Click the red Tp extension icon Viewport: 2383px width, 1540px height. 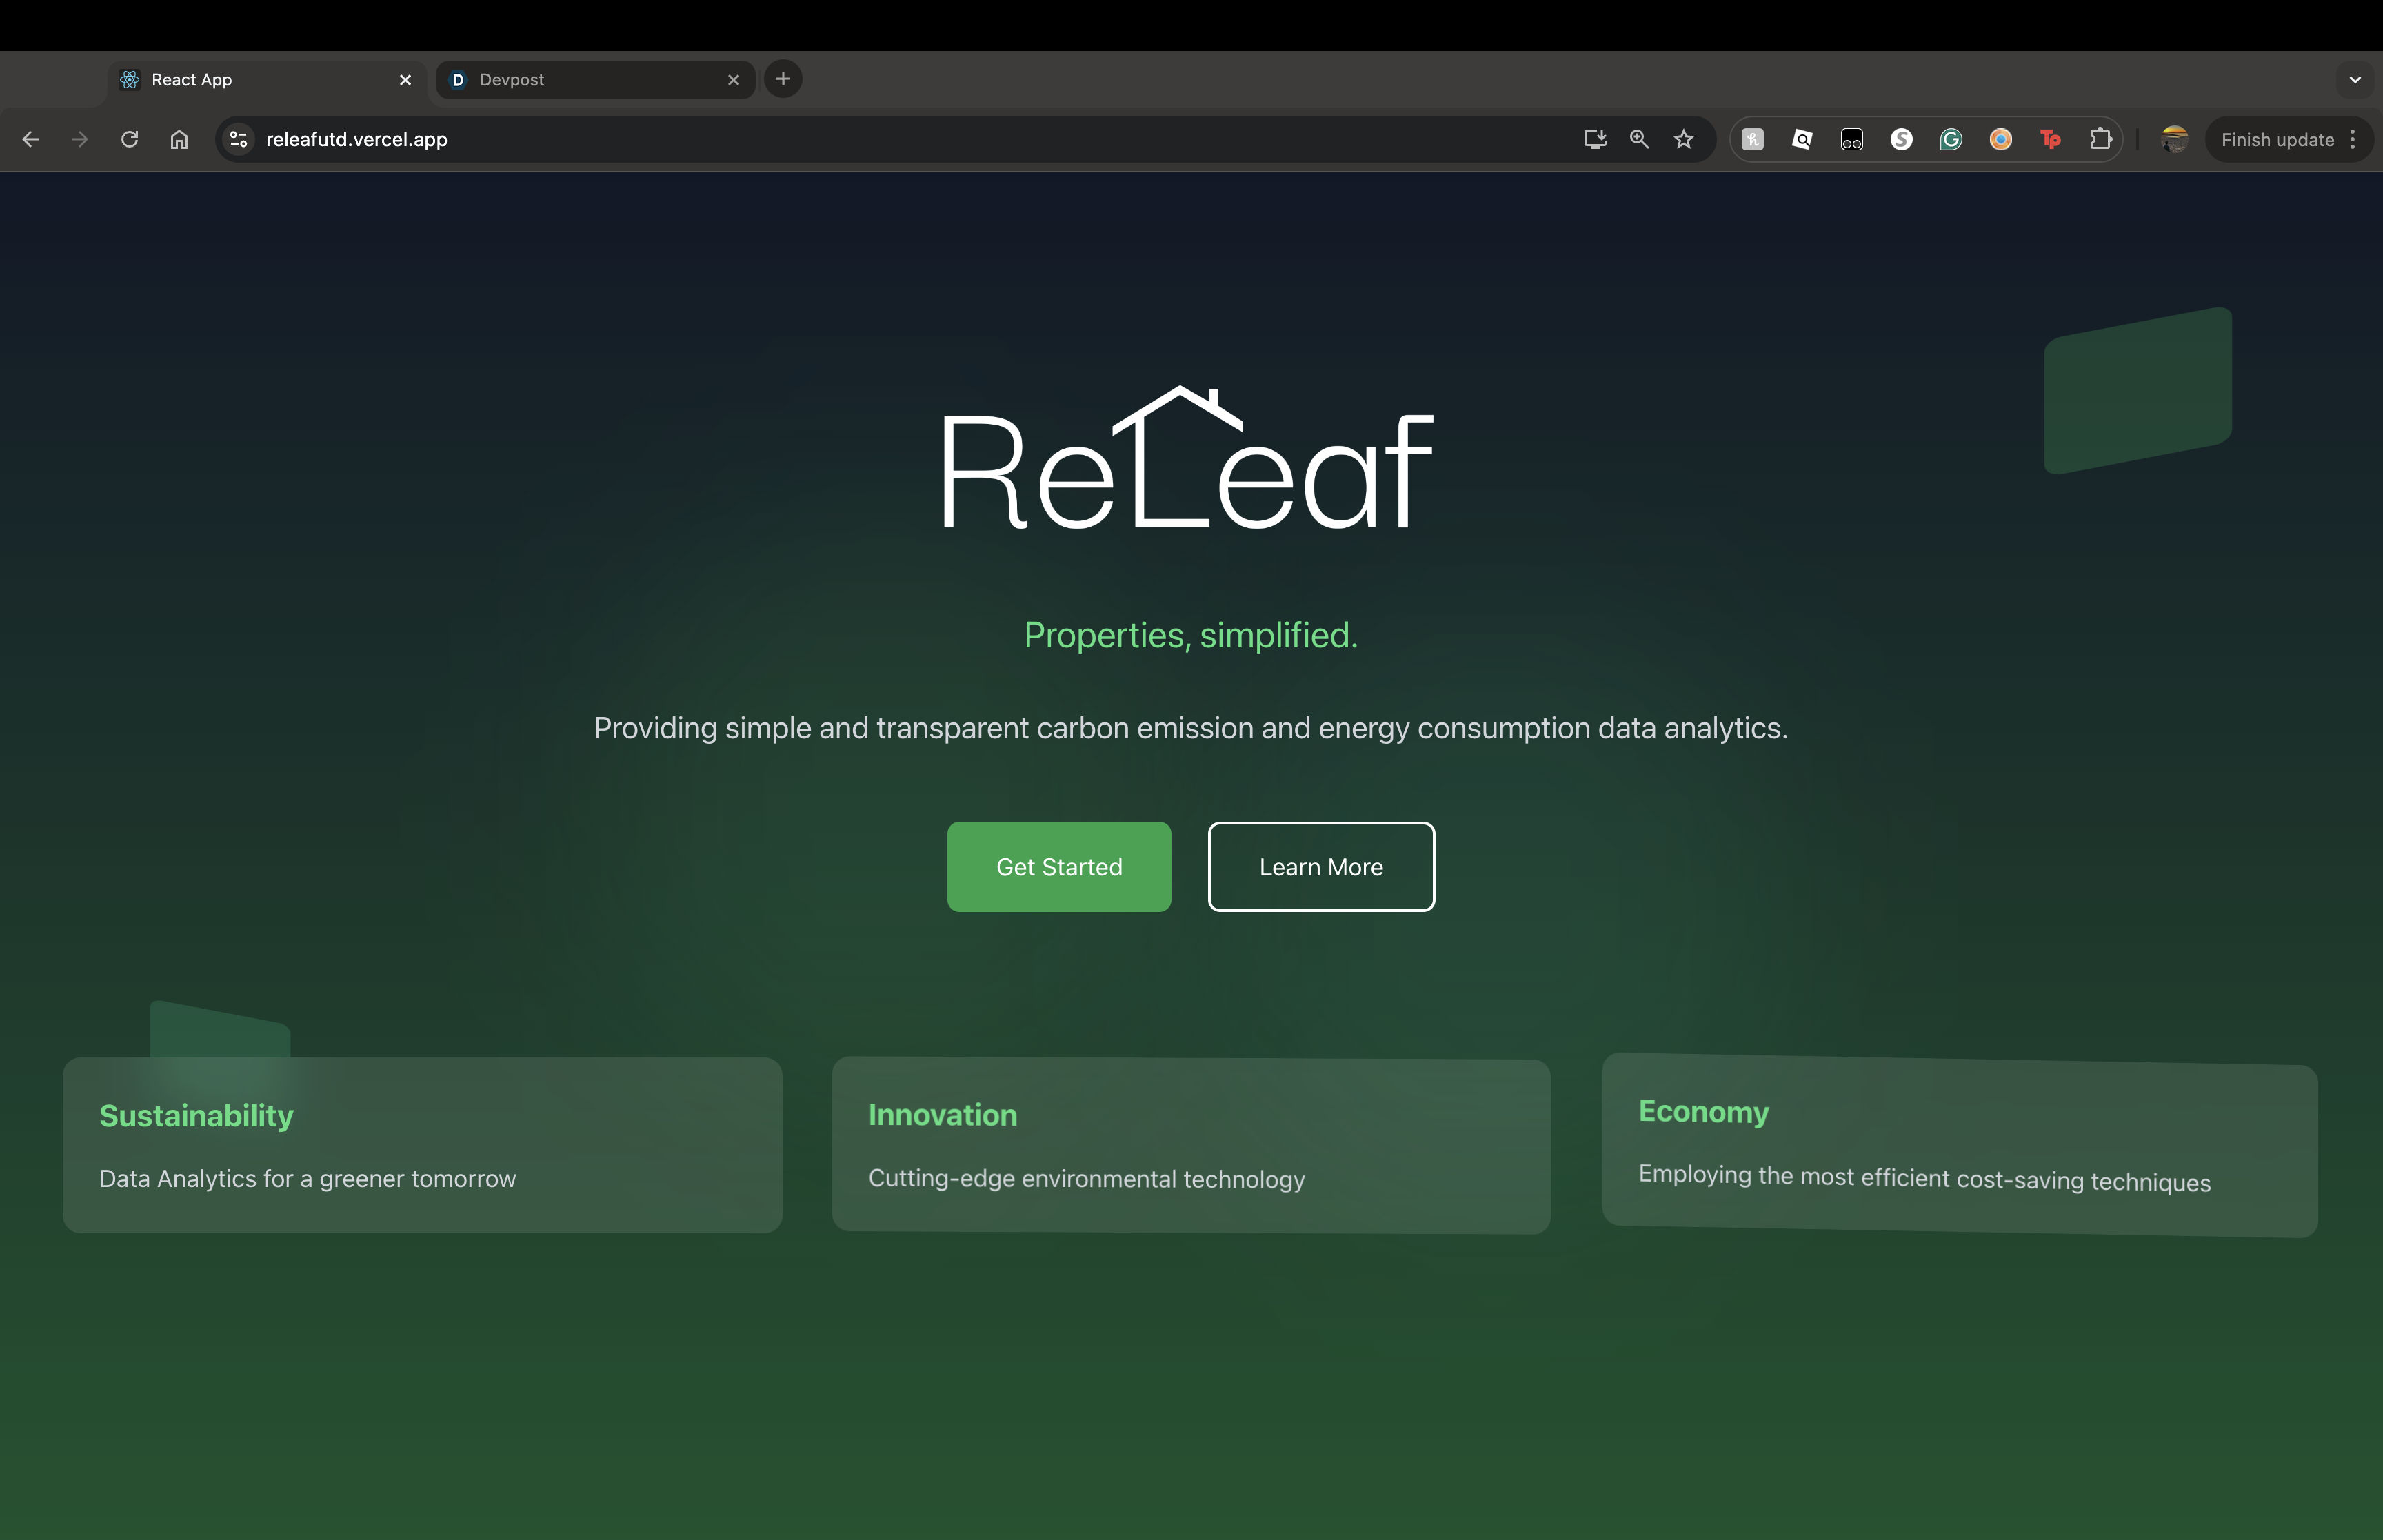tap(2050, 140)
